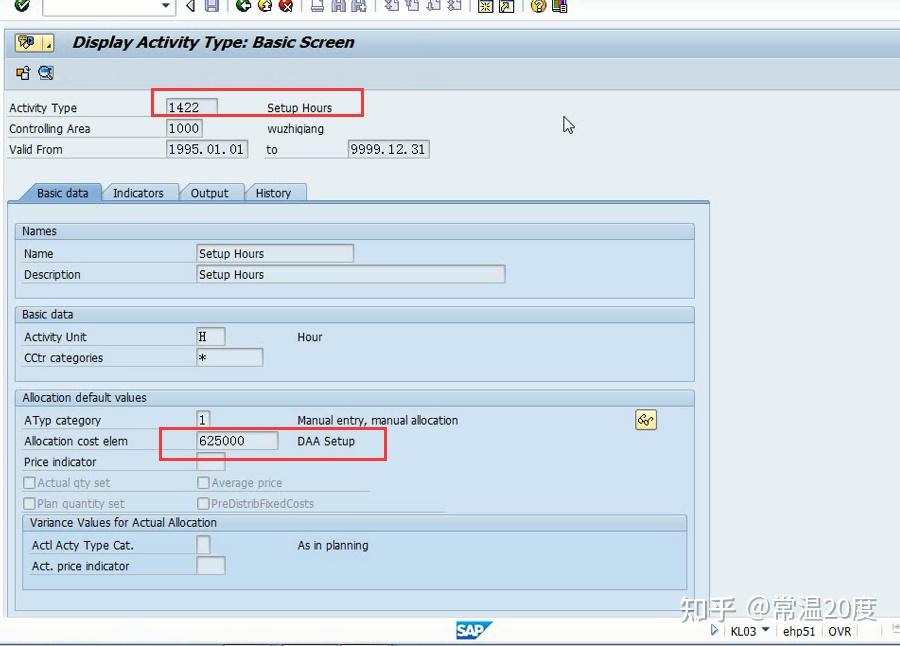Open SAP help with the question mark icon
This screenshot has height=646, width=900.
(537, 7)
